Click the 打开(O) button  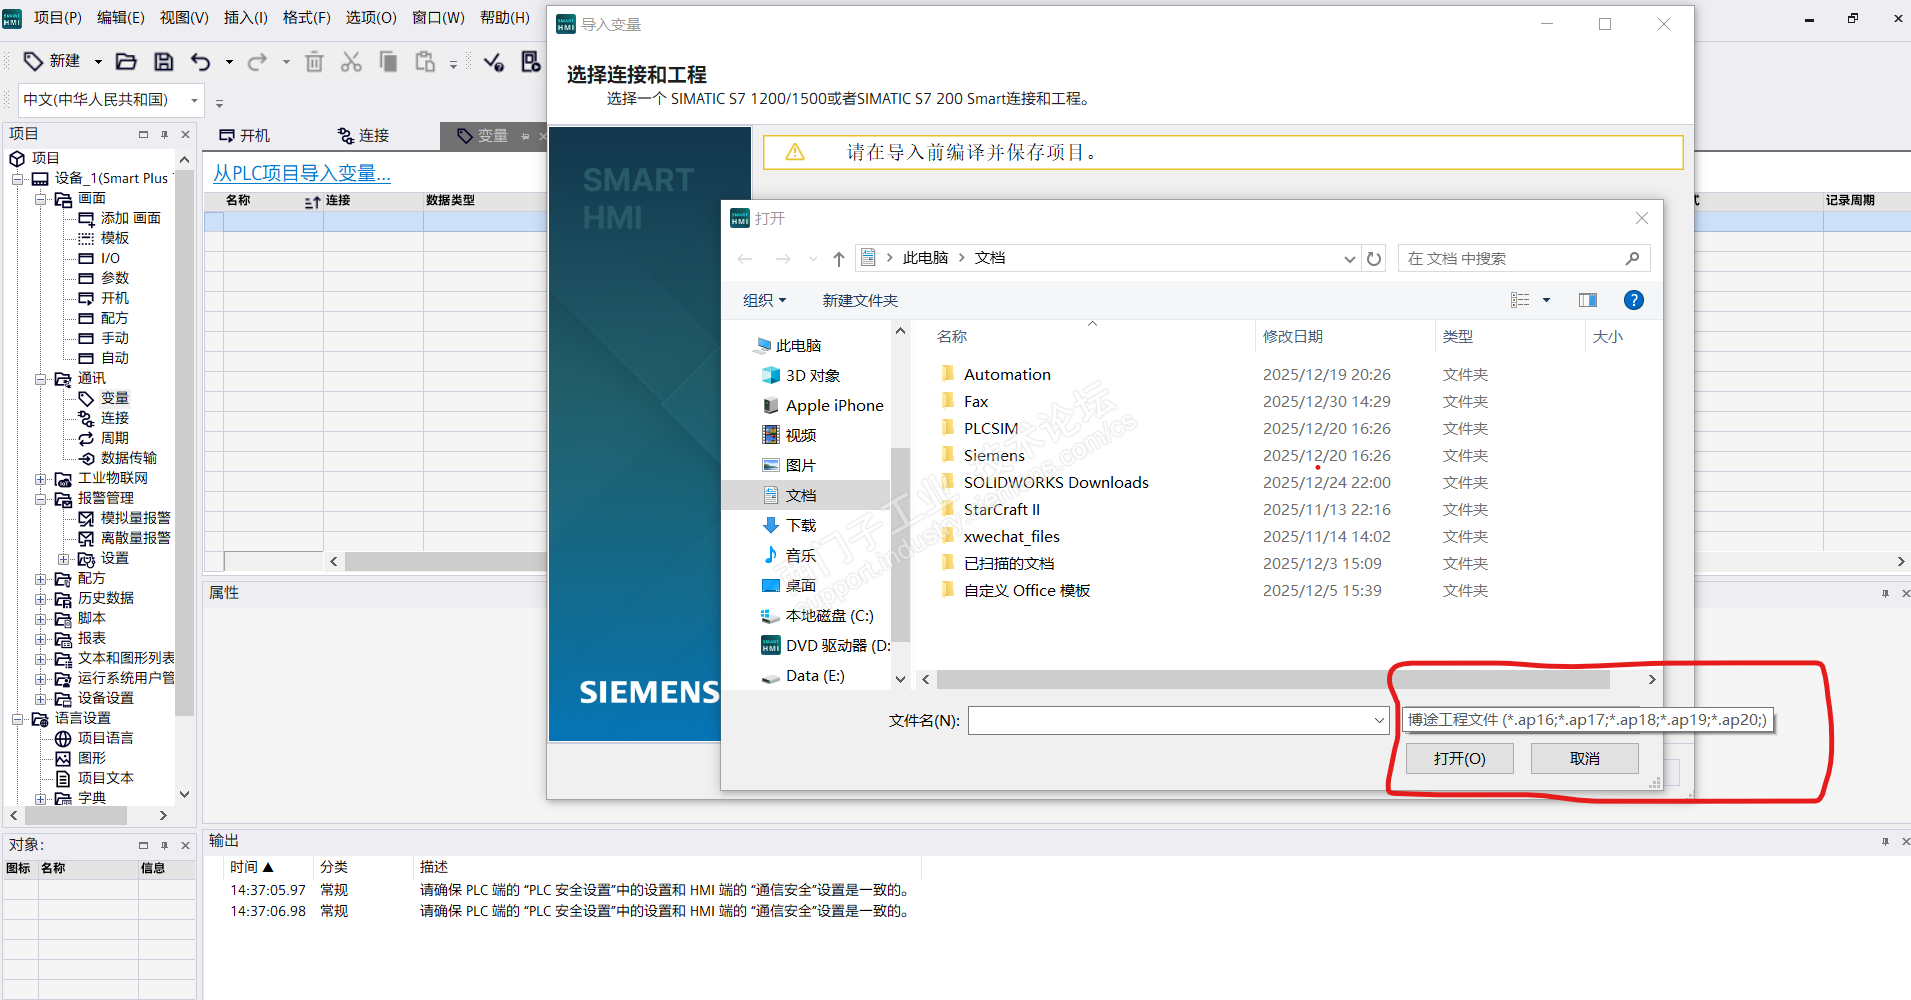1460,759
